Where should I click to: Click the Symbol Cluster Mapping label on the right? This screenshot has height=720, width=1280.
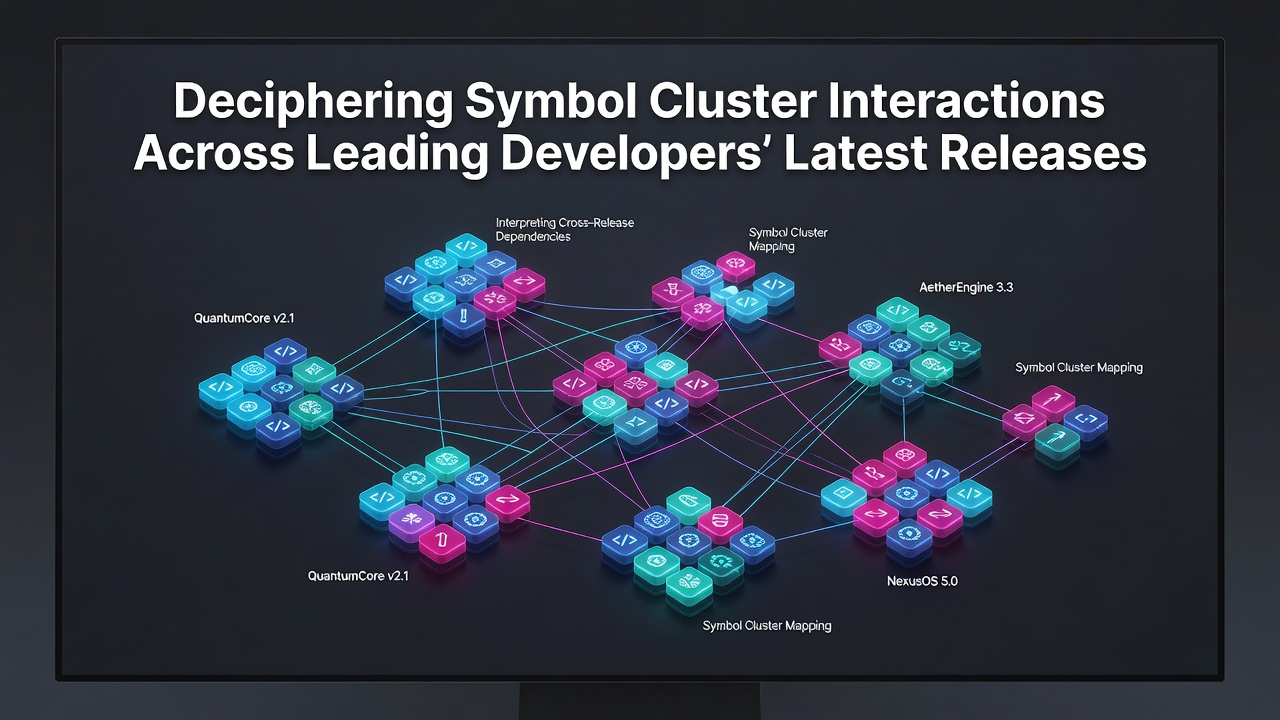coord(1079,368)
